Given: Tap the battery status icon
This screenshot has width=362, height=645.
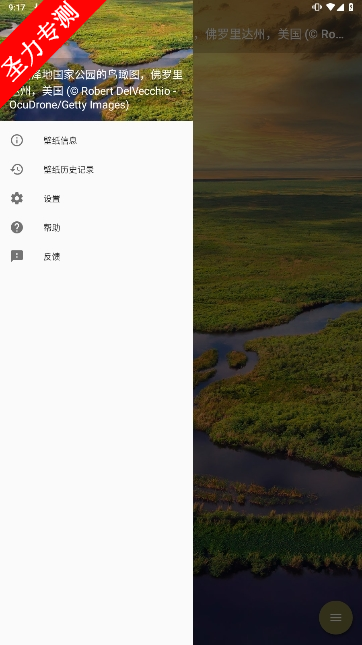Looking at the screenshot, I should click(351, 7).
